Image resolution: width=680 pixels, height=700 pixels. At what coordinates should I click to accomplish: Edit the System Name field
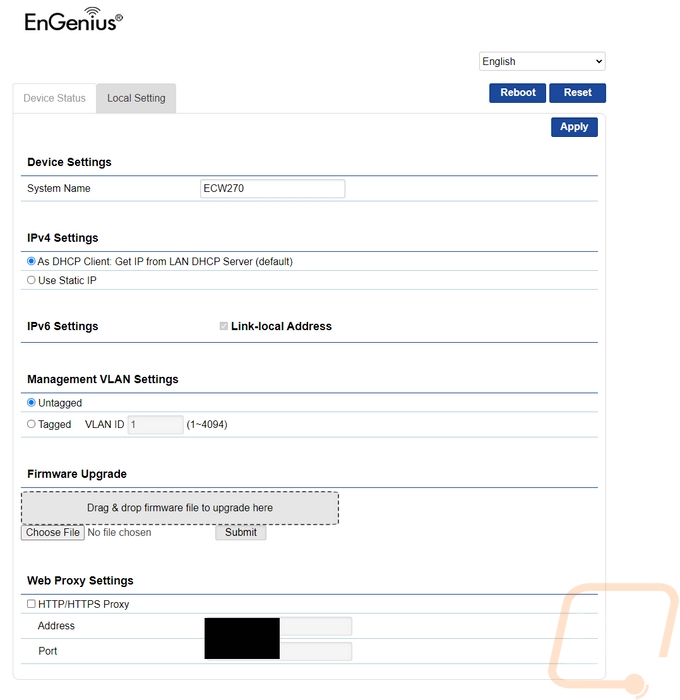273,188
